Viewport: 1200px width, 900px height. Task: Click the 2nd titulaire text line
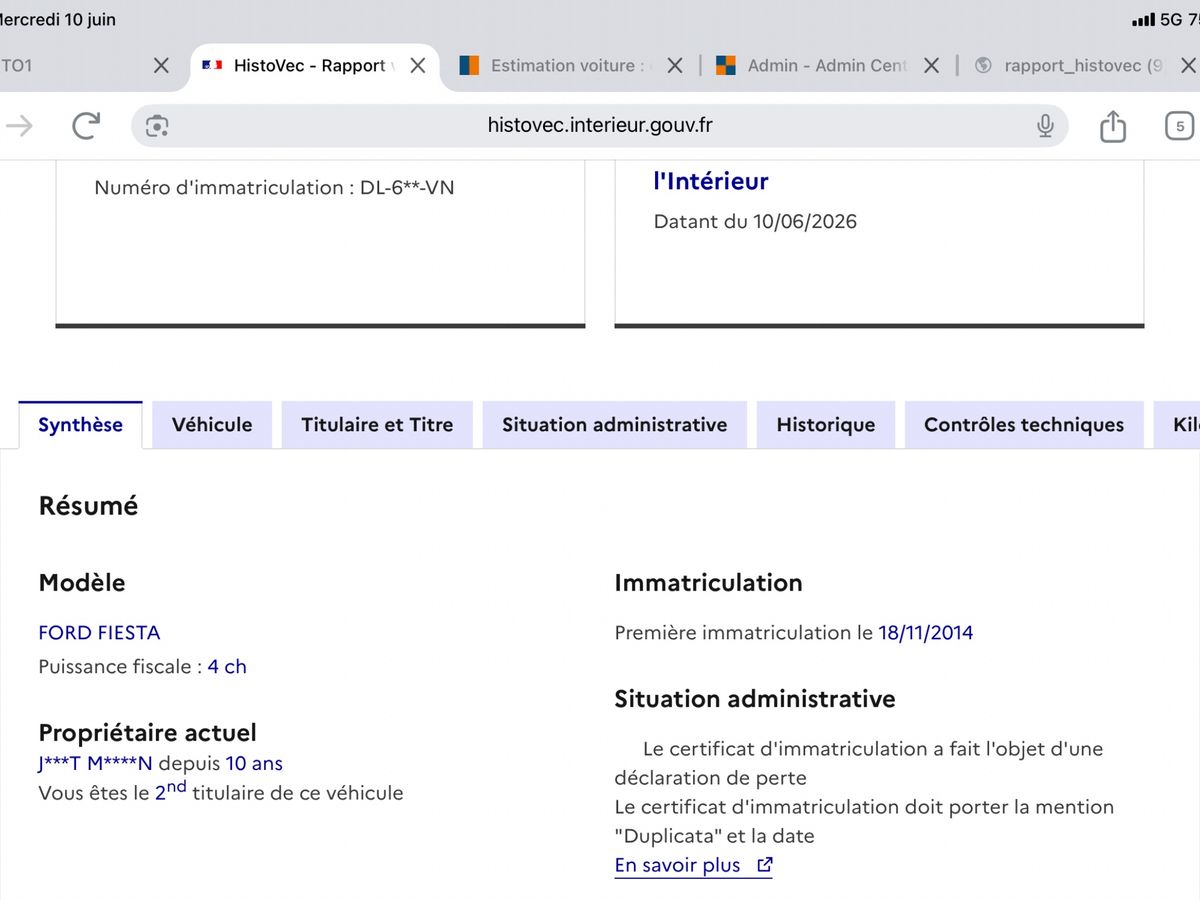tap(221, 793)
